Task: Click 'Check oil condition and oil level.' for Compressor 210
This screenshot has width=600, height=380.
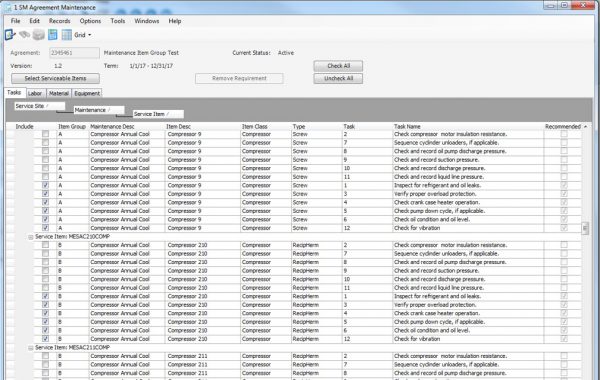Action: (432, 330)
